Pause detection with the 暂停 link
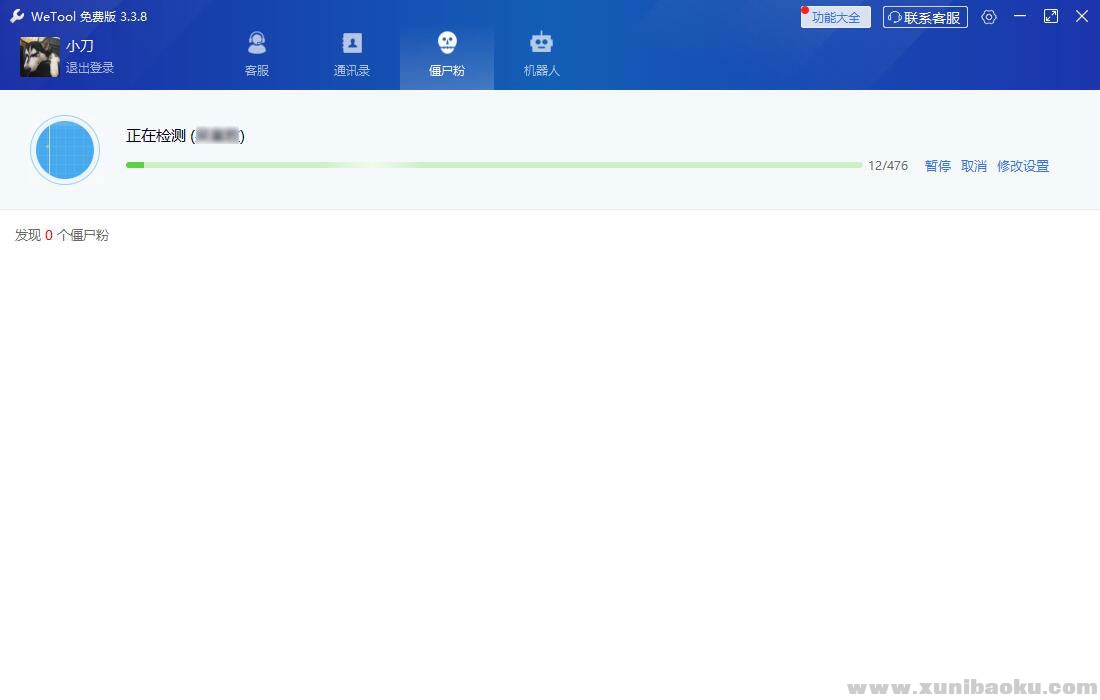 (x=938, y=166)
